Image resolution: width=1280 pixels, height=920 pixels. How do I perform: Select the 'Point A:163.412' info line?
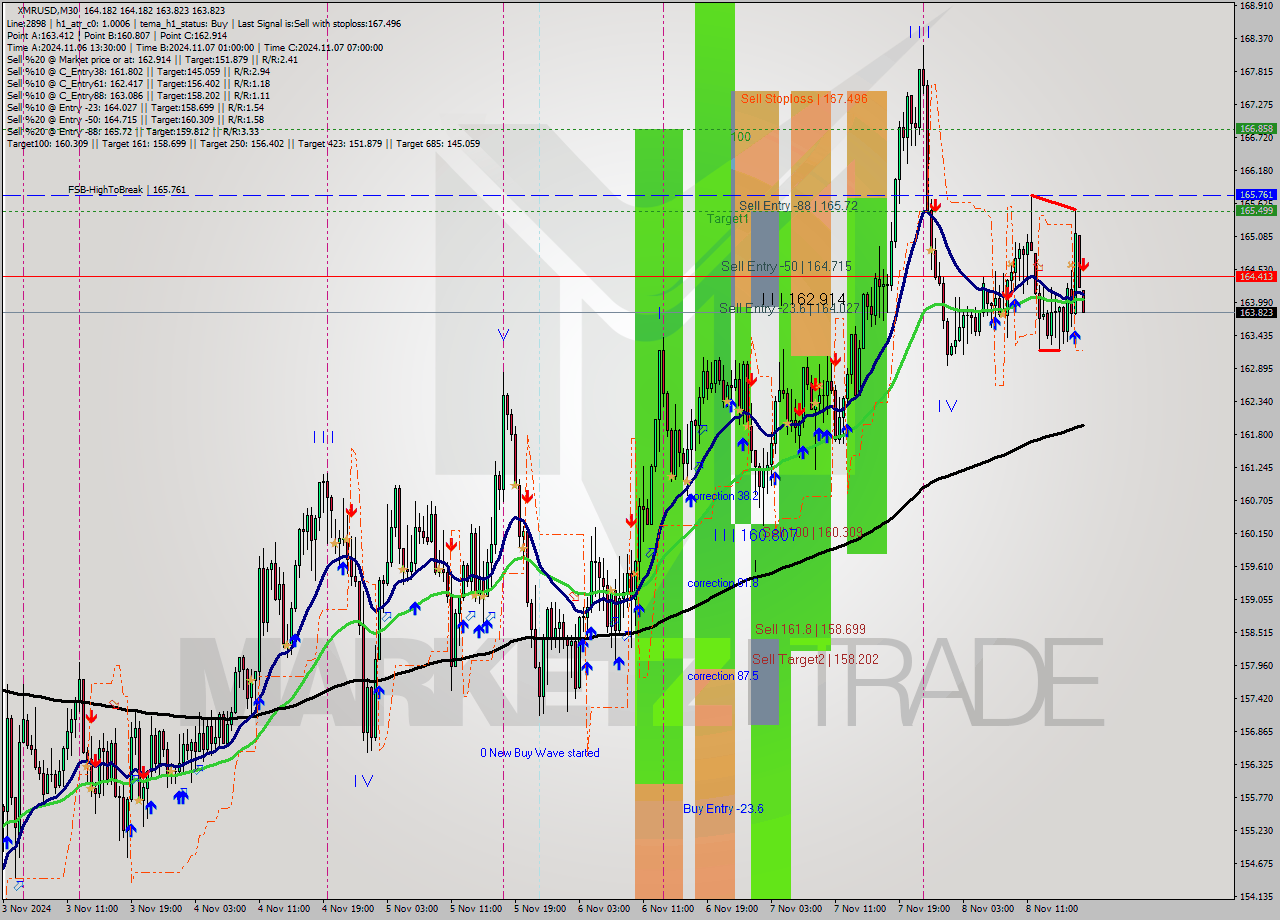118,35
